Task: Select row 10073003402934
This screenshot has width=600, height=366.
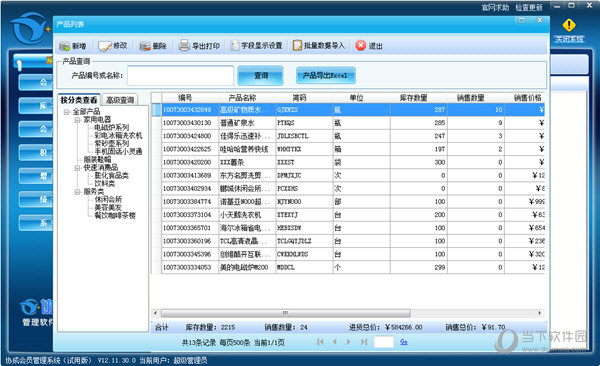Action: (348, 188)
